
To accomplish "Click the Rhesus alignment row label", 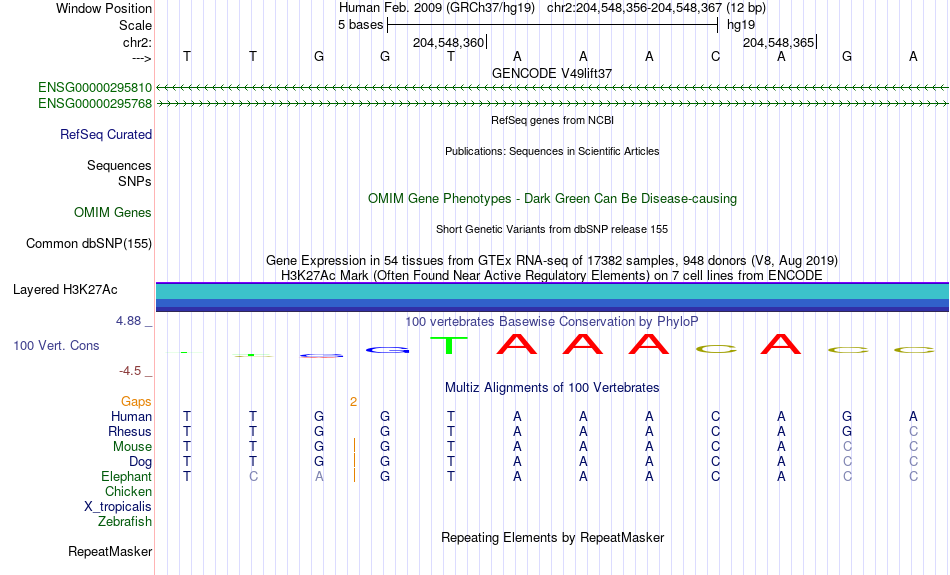I will pyautogui.click(x=130, y=431).
